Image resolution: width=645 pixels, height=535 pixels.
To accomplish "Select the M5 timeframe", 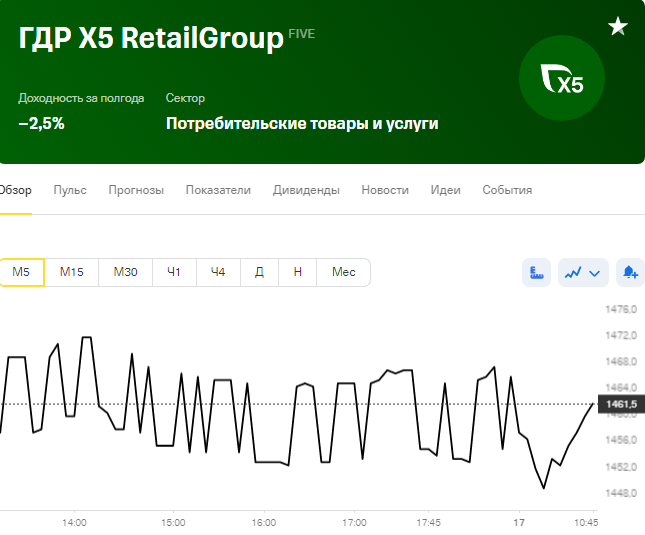I will pos(21,272).
